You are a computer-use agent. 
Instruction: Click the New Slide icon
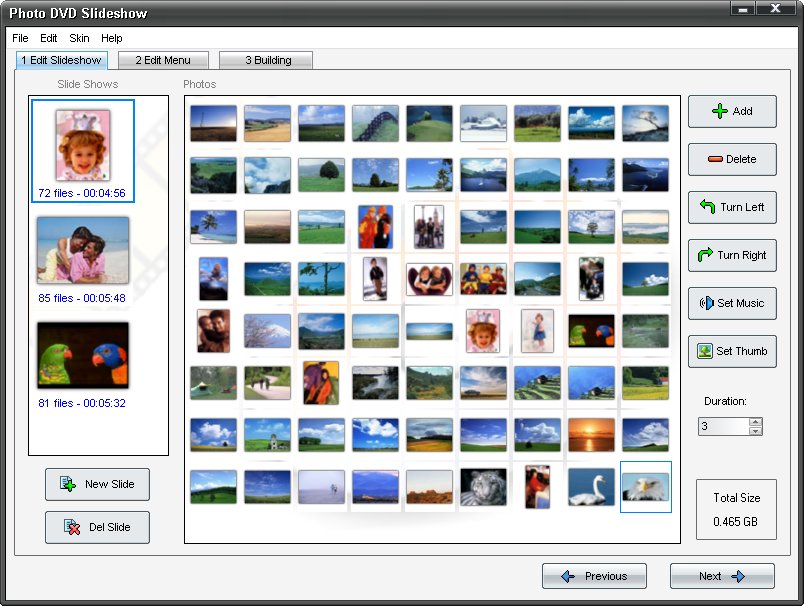(68, 483)
